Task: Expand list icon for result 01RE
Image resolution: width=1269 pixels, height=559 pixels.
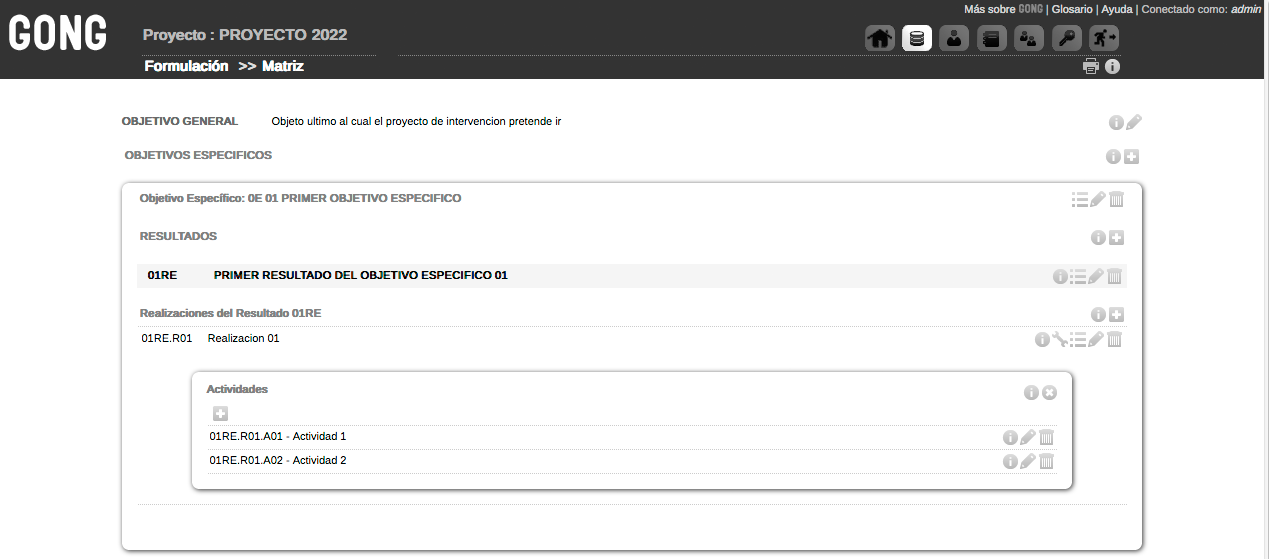Action: 1078,277
